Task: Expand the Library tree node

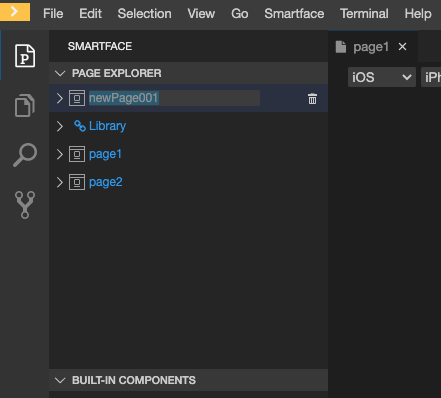Action: (60, 126)
